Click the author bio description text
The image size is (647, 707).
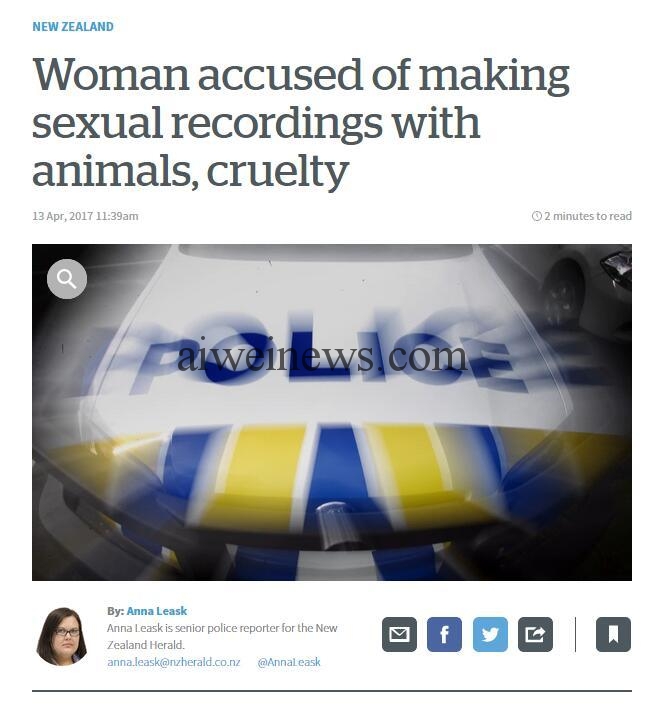222,636
